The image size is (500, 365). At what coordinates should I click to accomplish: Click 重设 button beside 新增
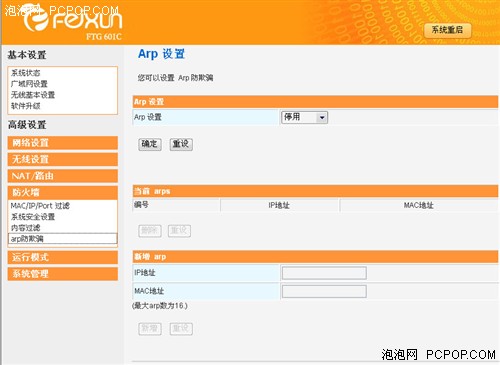point(181,329)
